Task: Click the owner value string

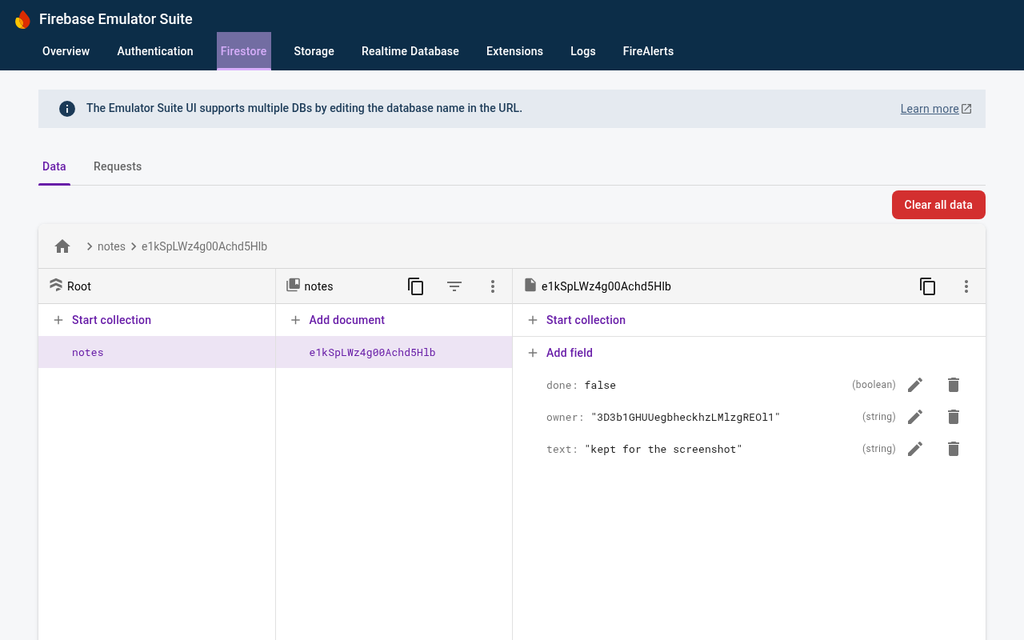Action: [685, 417]
